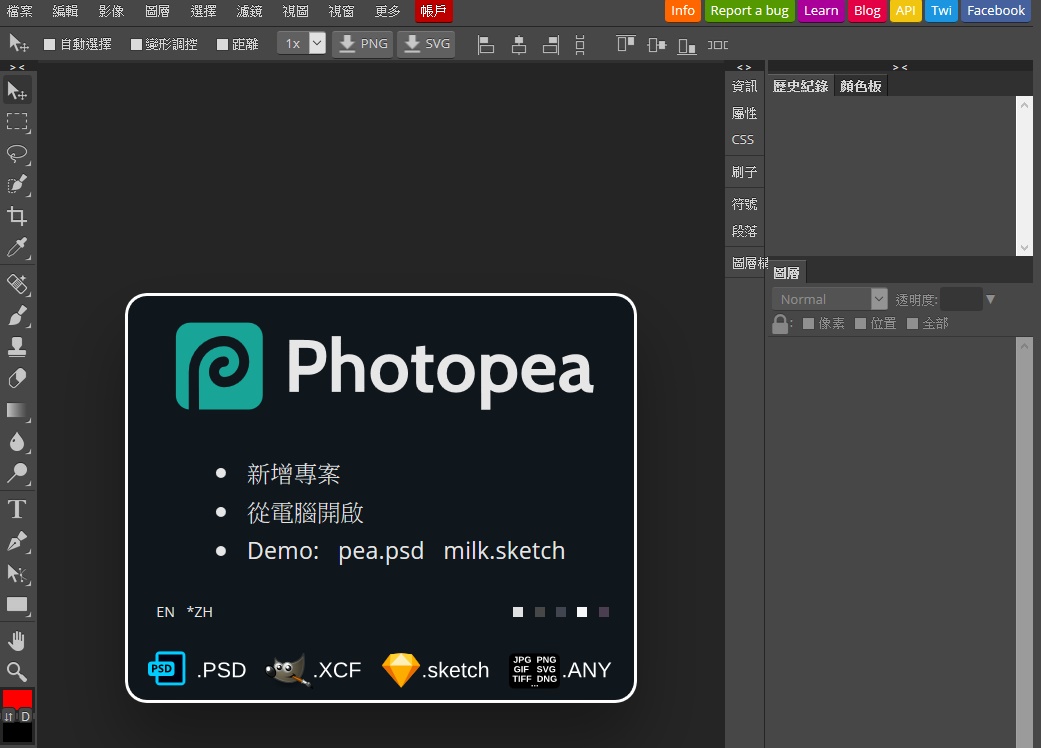Open the 編輯 menu
This screenshot has height=748, width=1041.
tap(65, 11)
